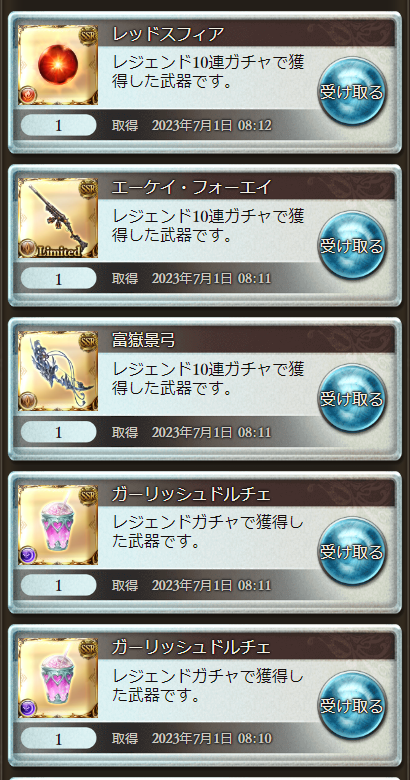
Task: Claim the 08:10 ガーリッシュドルチェ via 受け取る
Action: click(352, 705)
